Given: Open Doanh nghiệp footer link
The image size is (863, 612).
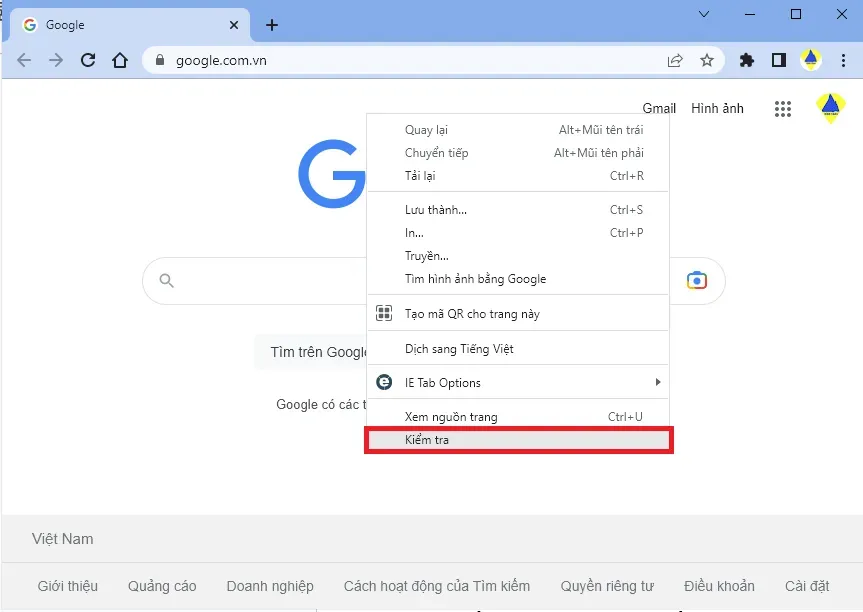Looking at the screenshot, I should tap(270, 586).
